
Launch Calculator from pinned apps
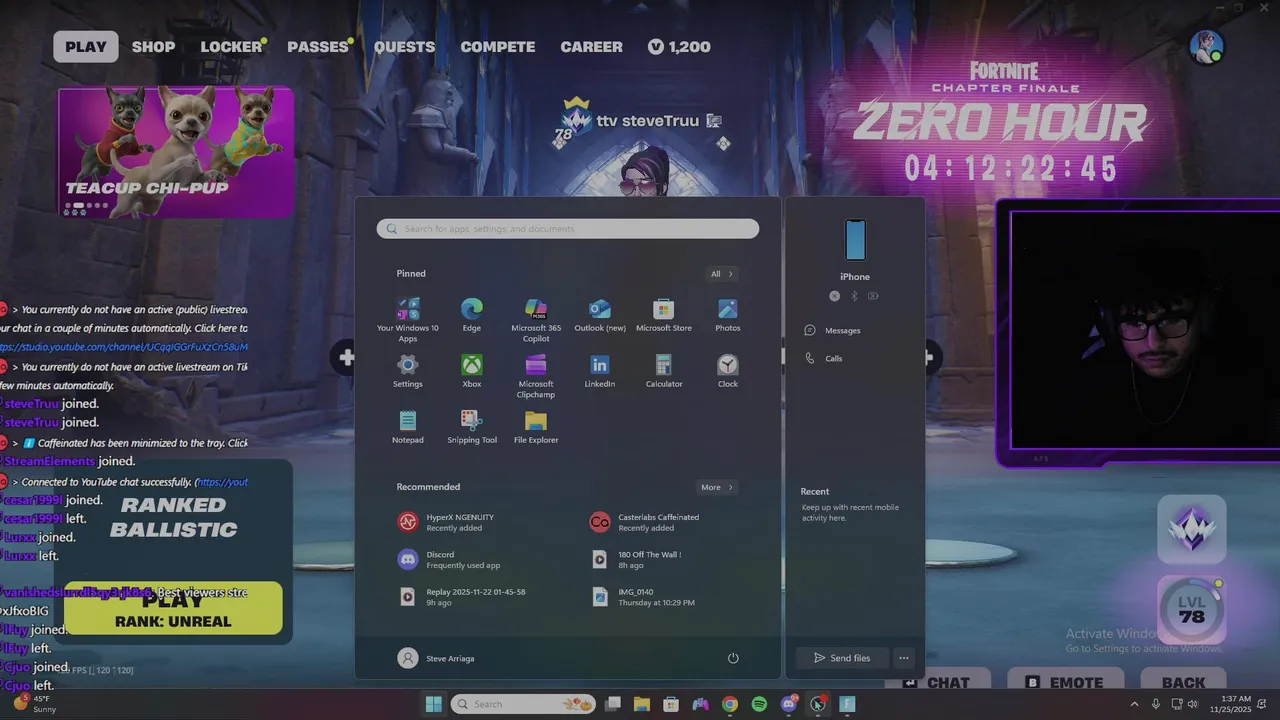click(664, 372)
